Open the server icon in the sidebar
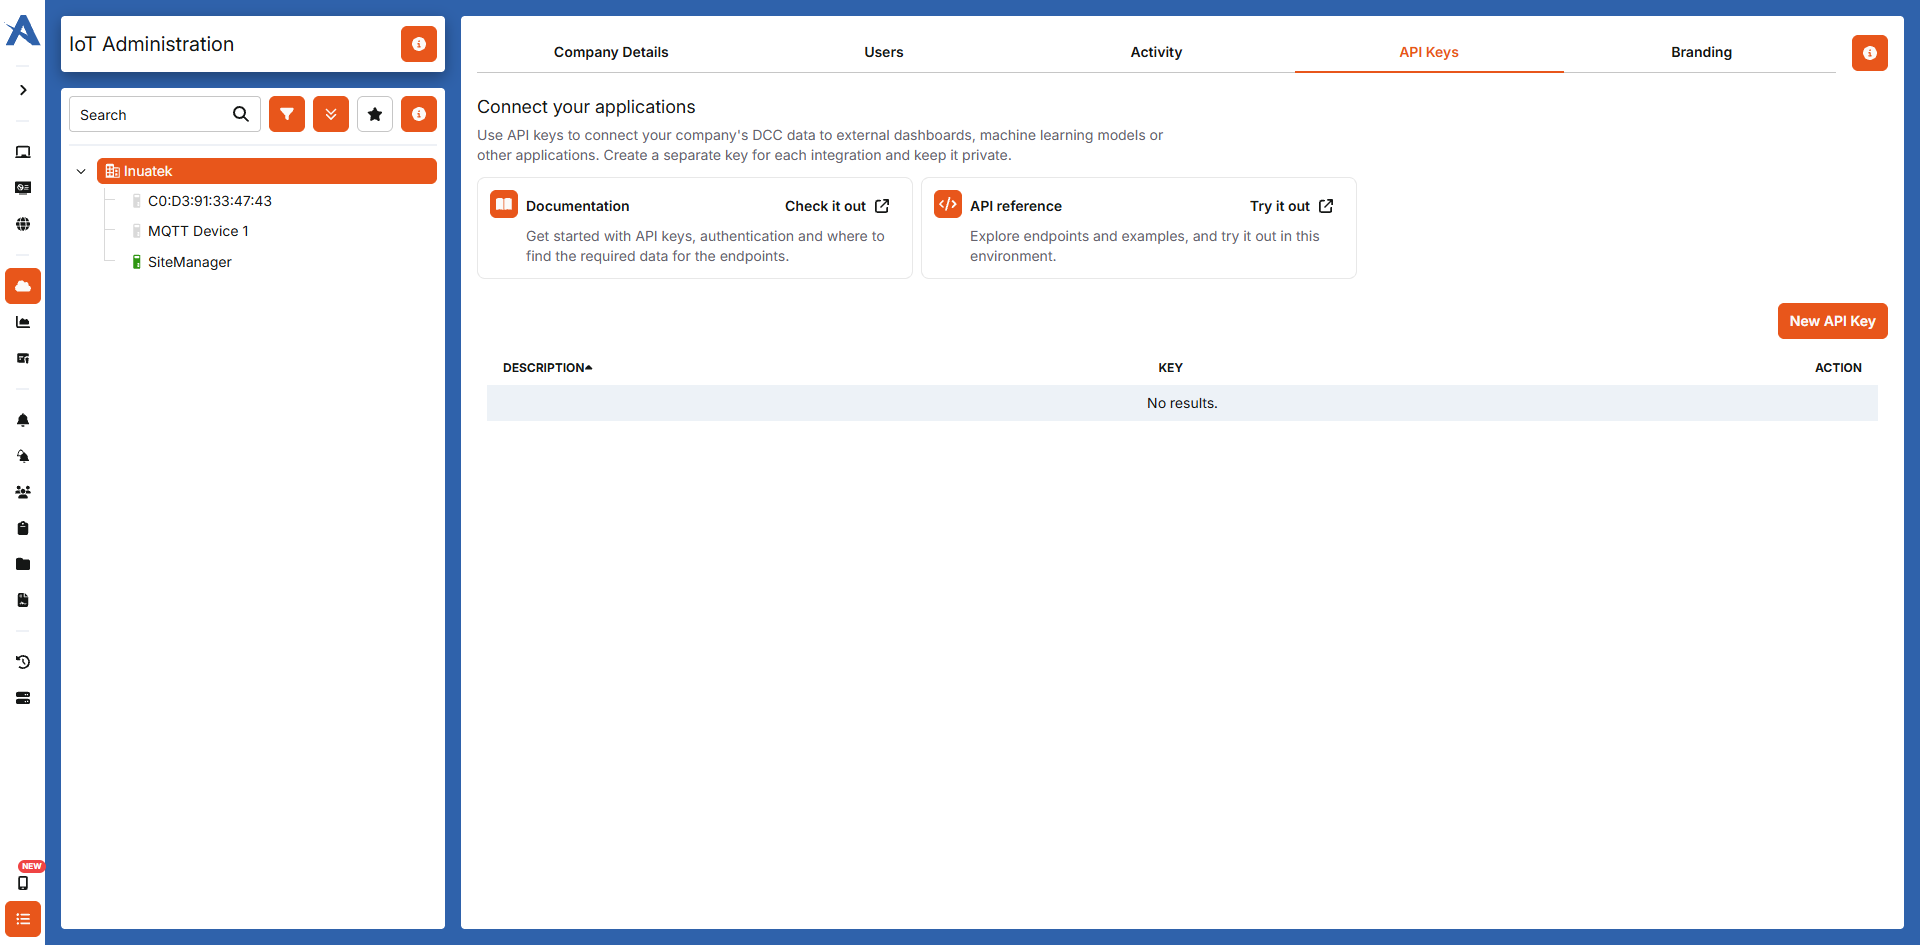 coord(23,698)
